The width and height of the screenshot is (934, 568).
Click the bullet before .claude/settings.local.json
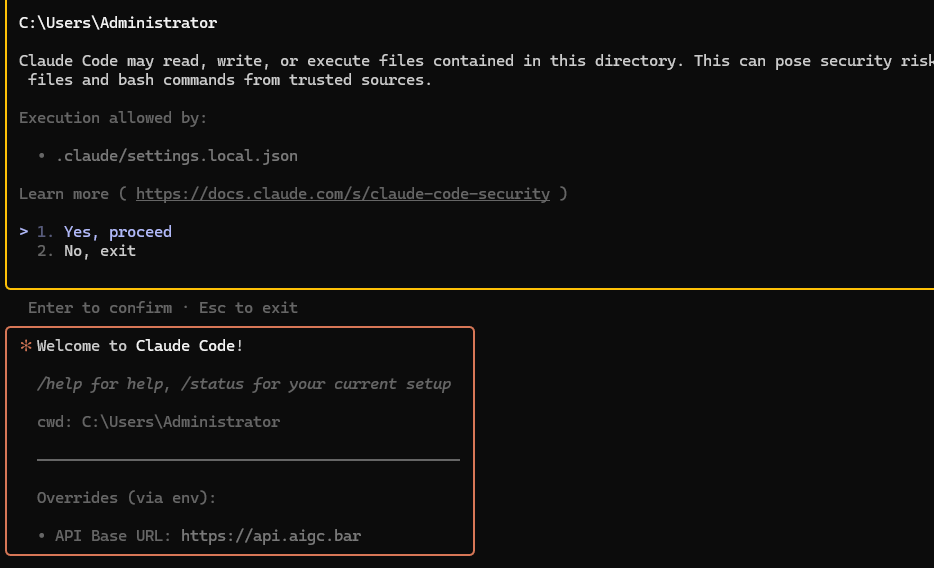tap(42, 156)
